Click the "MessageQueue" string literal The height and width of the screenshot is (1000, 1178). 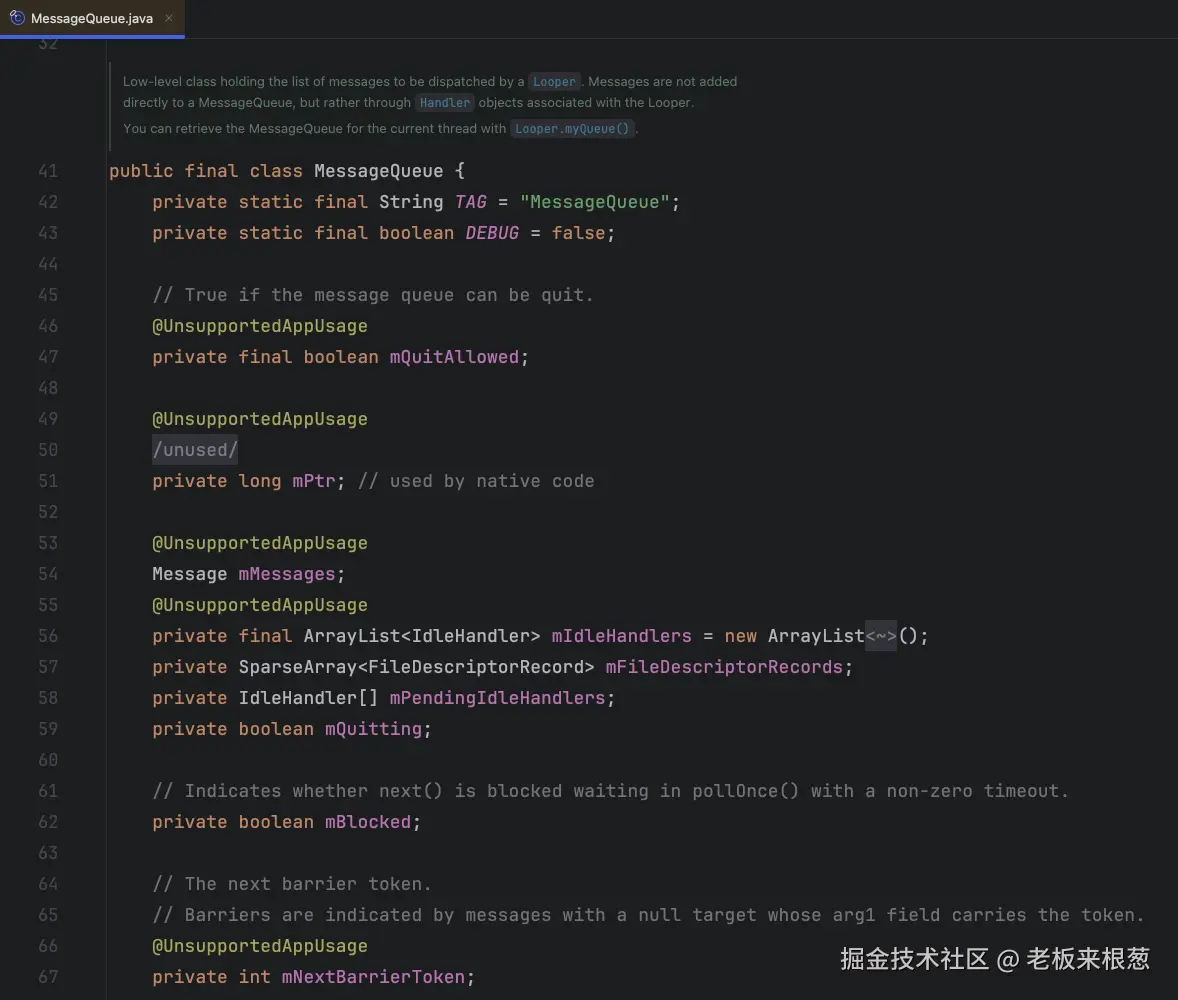[594, 201]
